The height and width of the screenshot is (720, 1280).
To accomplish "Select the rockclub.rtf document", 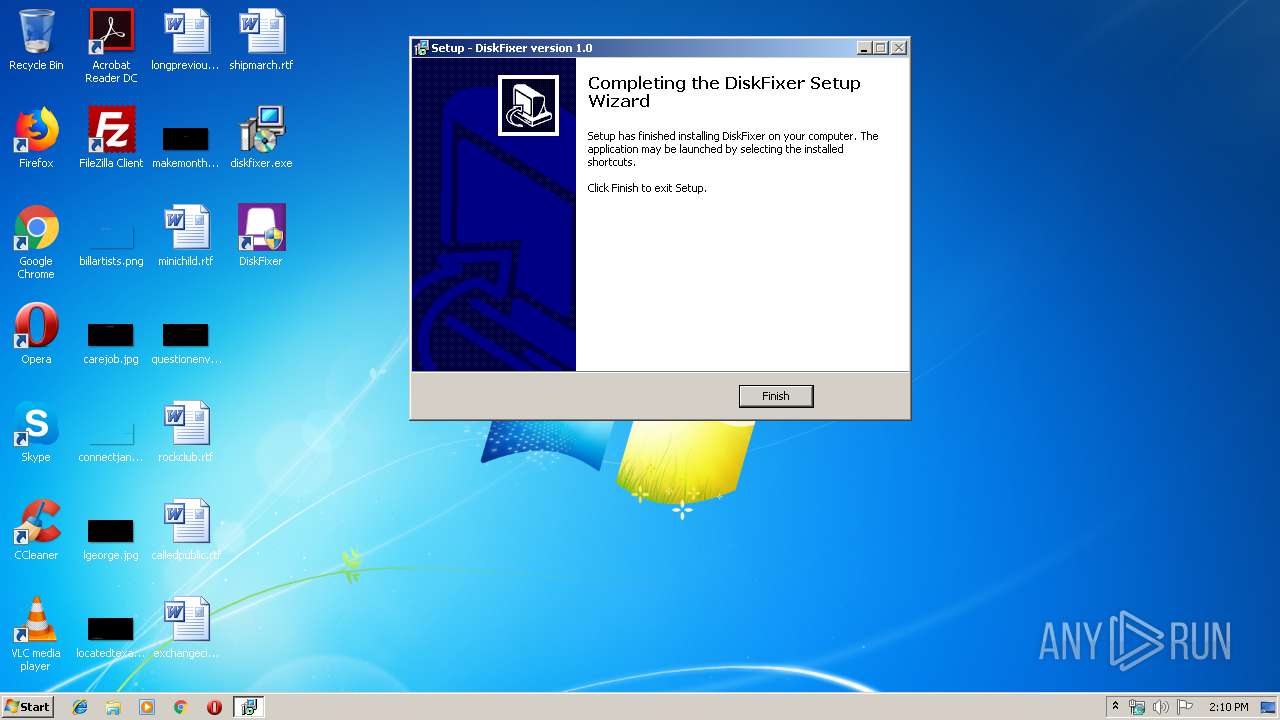I will (186, 432).
